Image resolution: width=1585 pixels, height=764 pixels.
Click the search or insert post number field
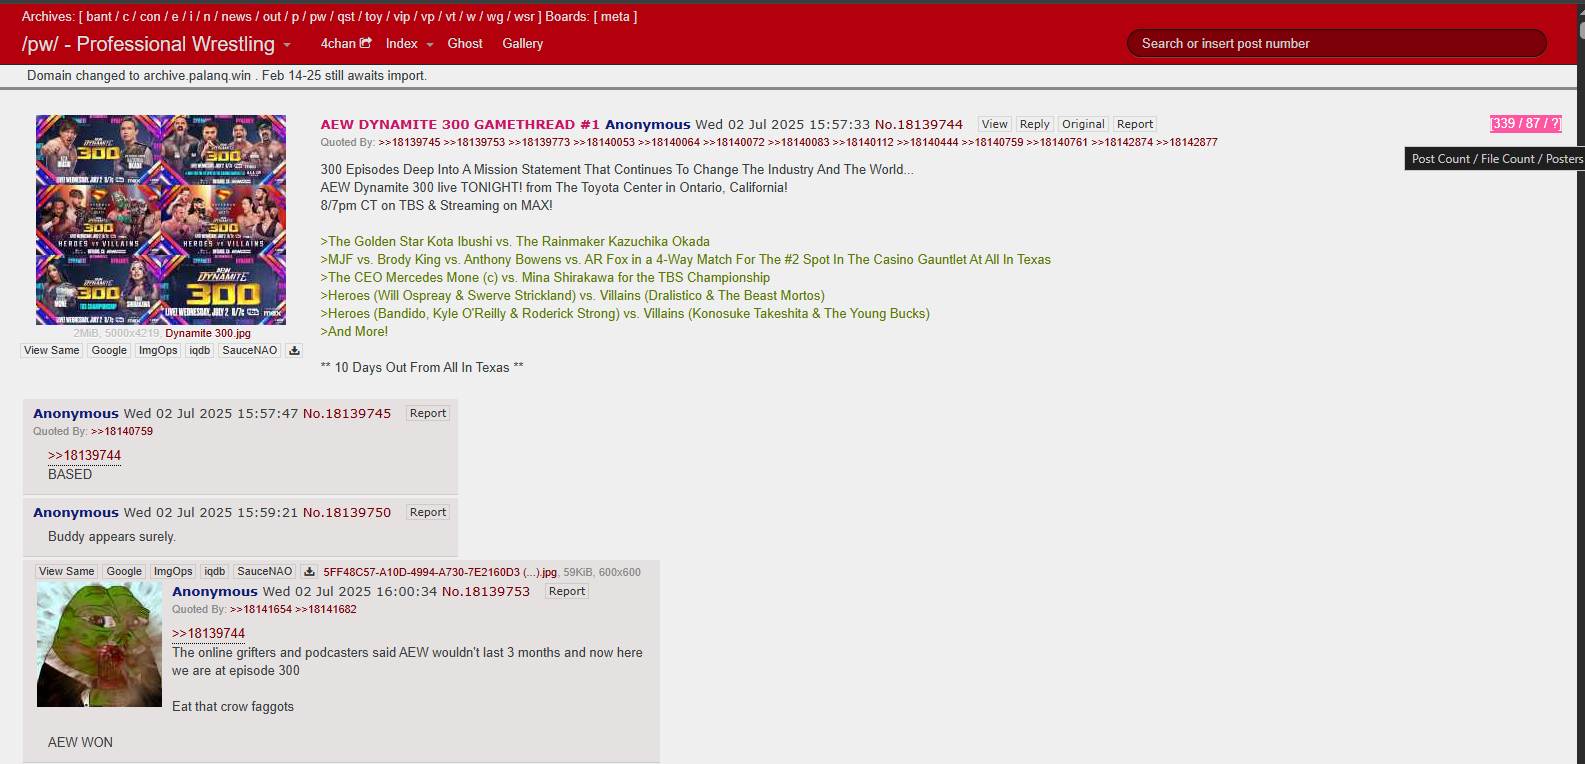click(1336, 43)
